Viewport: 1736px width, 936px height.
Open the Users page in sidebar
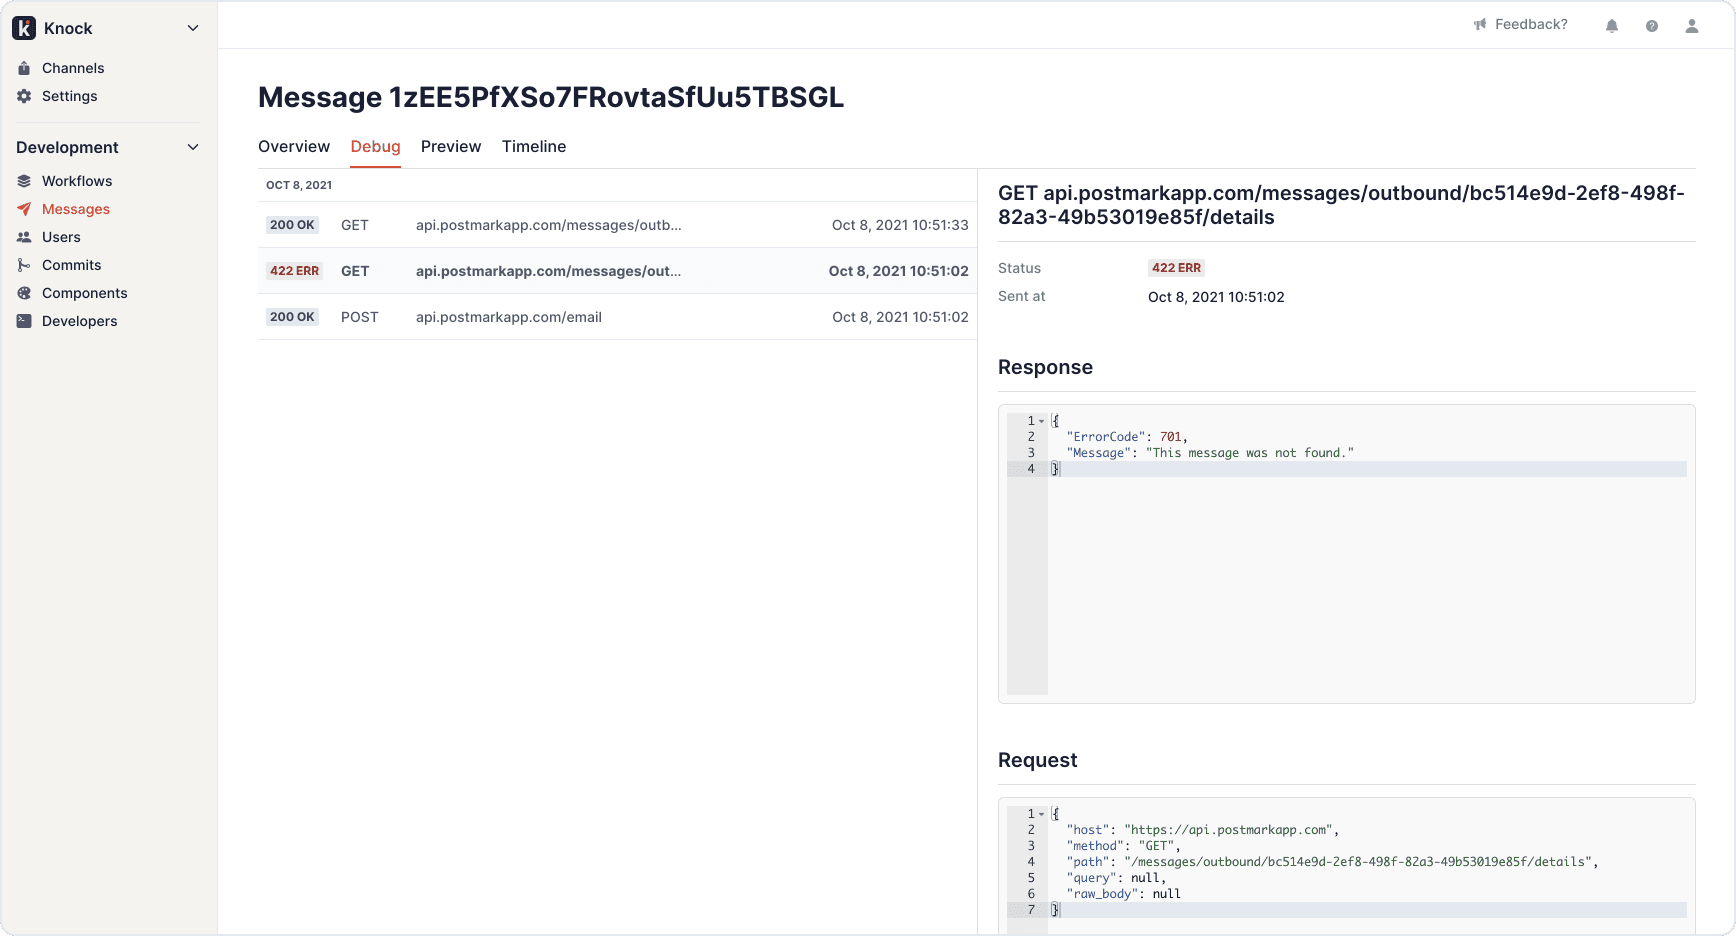pos(61,237)
